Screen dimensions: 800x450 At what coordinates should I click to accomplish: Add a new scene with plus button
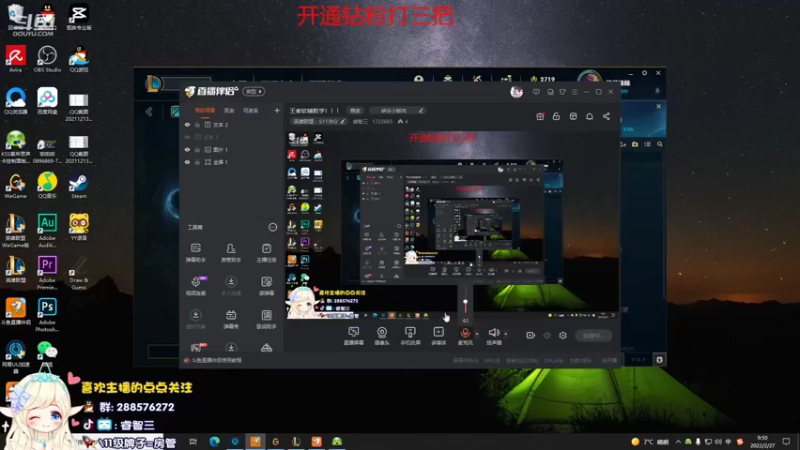277,110
